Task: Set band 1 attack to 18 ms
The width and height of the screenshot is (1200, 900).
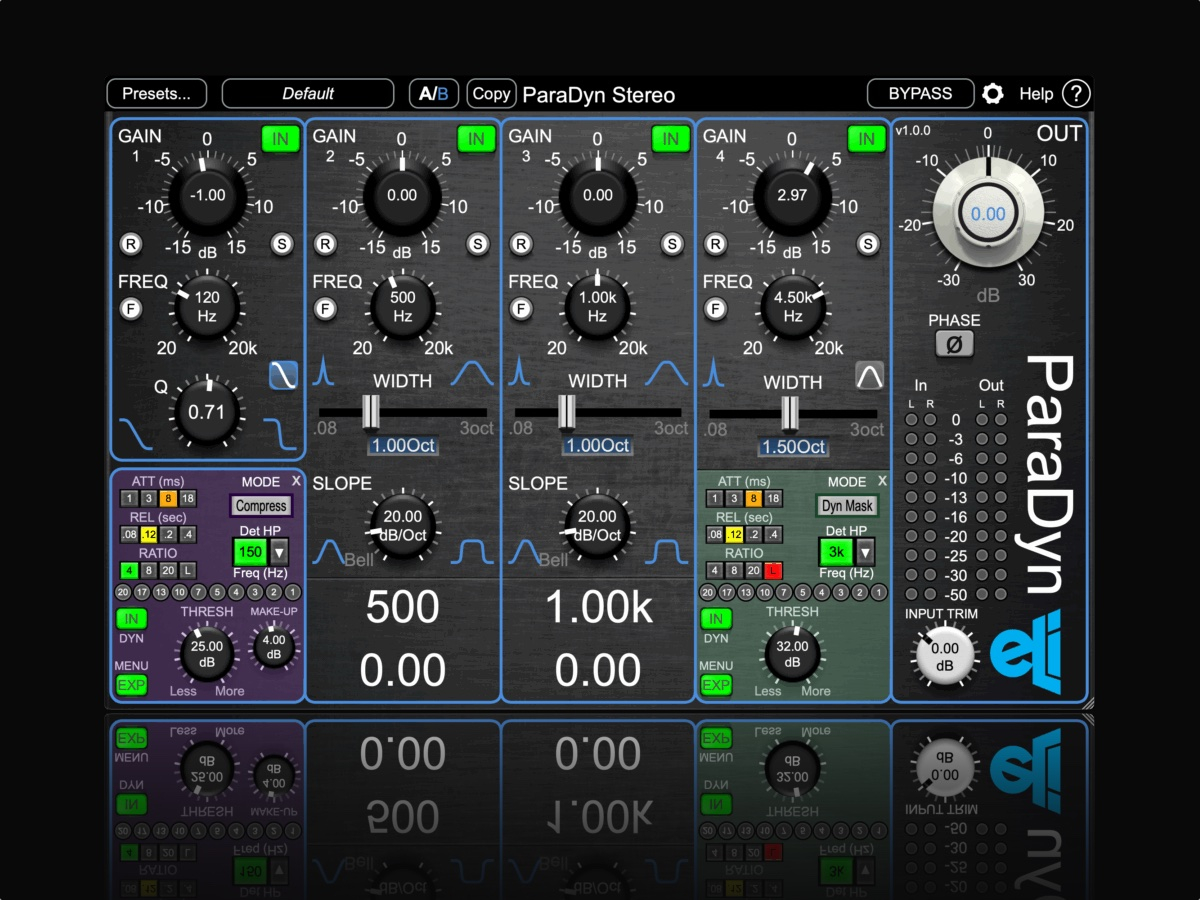Action: click(188, 498)
